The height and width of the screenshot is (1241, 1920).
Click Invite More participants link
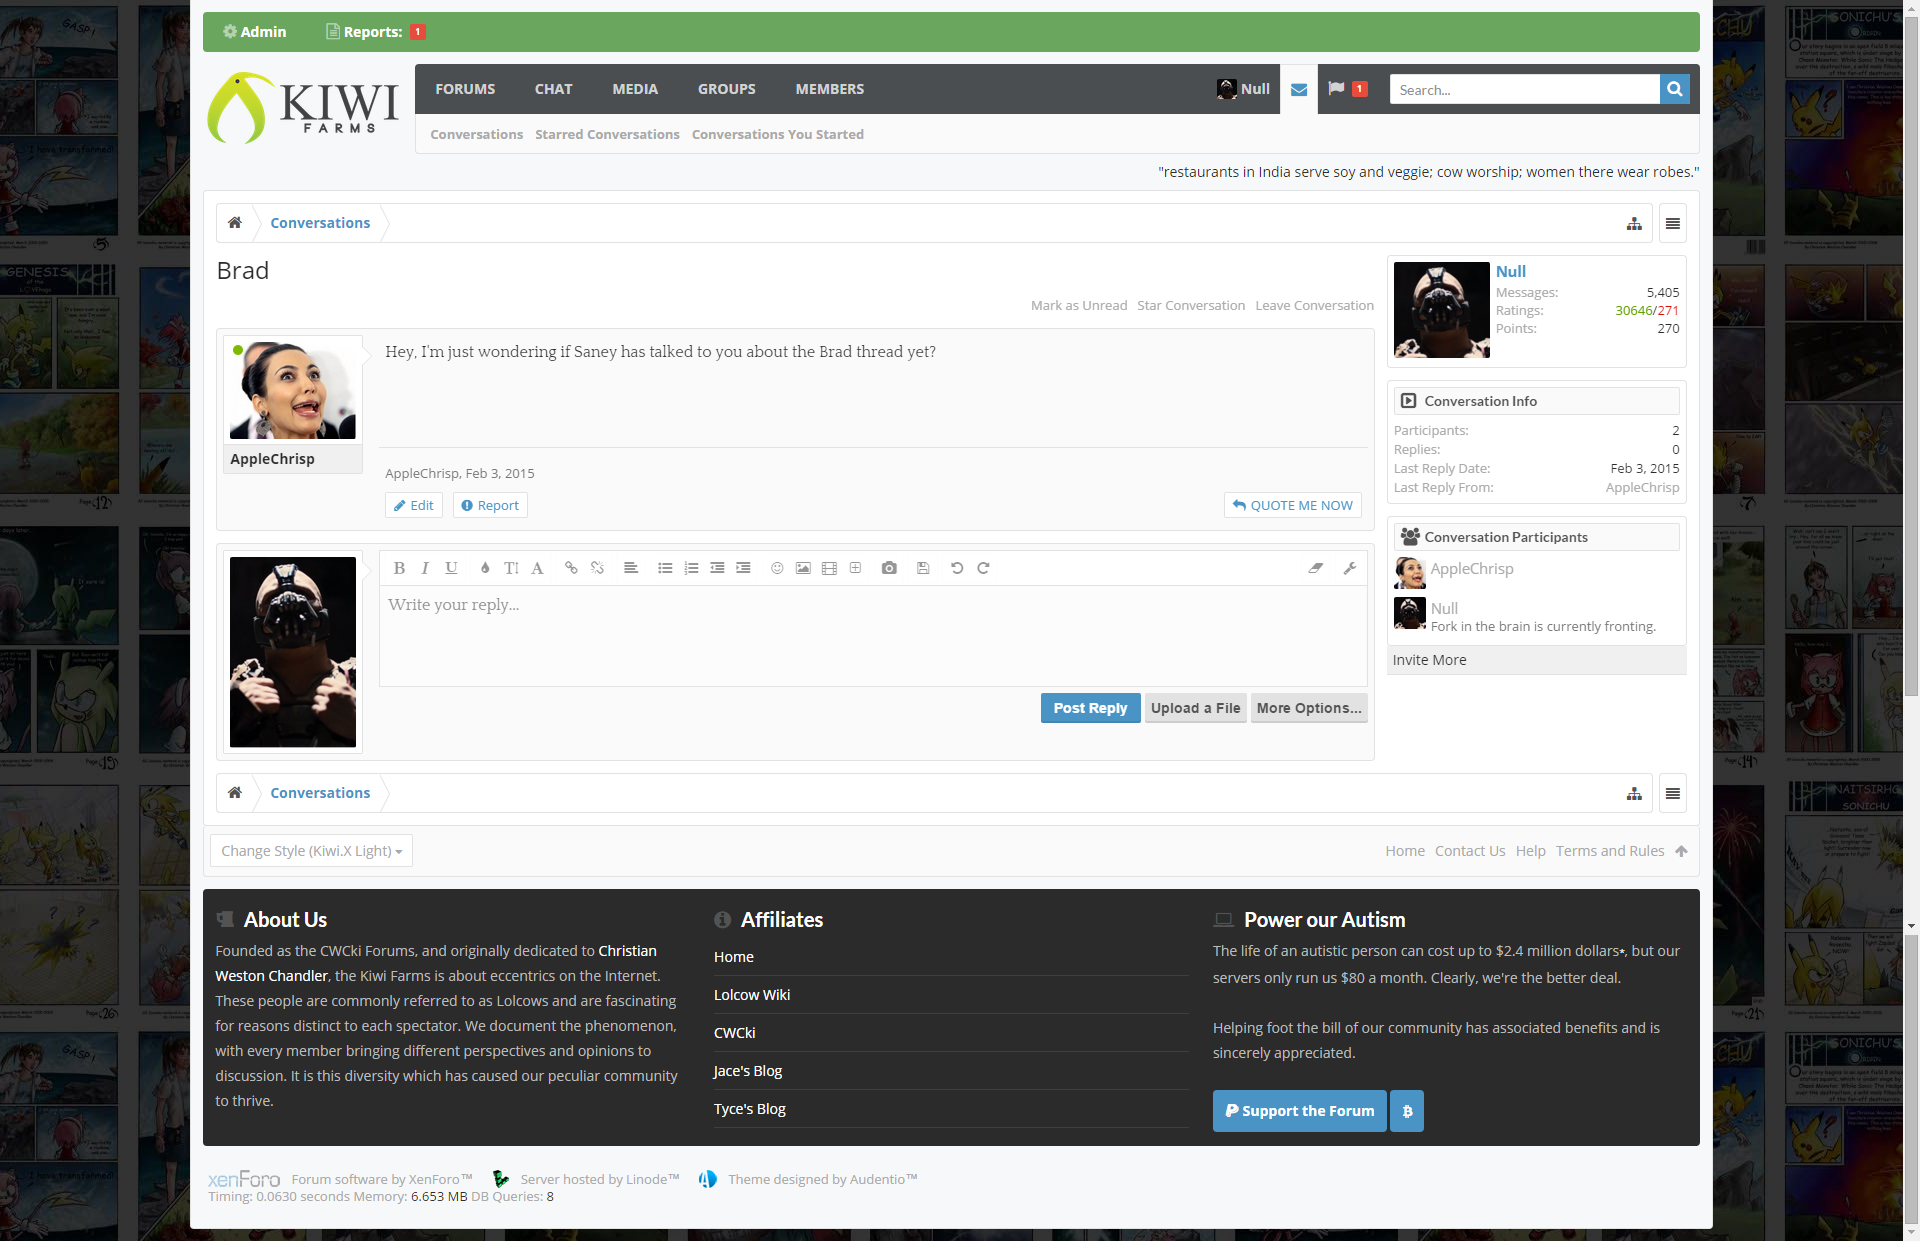tap(1430, 660)
